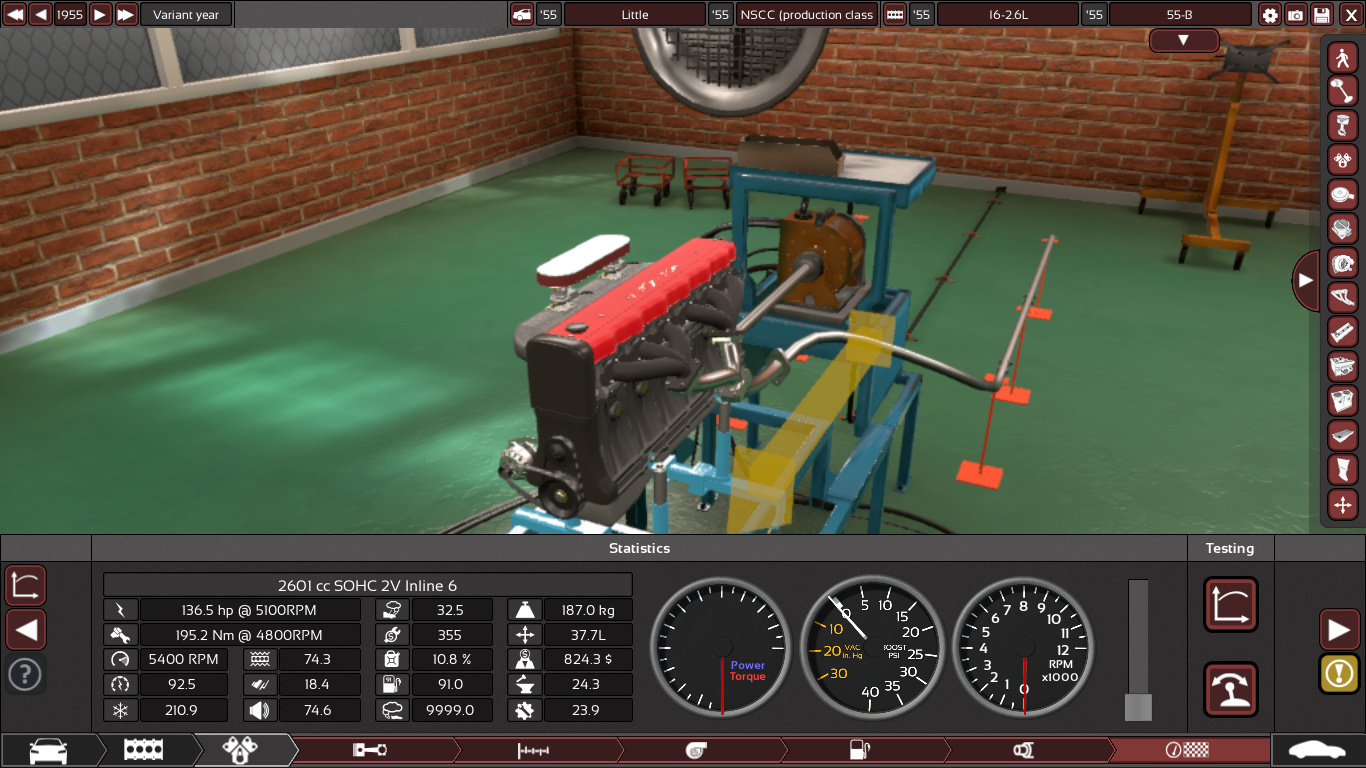Toggle the walking person camera mode

click(x=1342, y=57)
